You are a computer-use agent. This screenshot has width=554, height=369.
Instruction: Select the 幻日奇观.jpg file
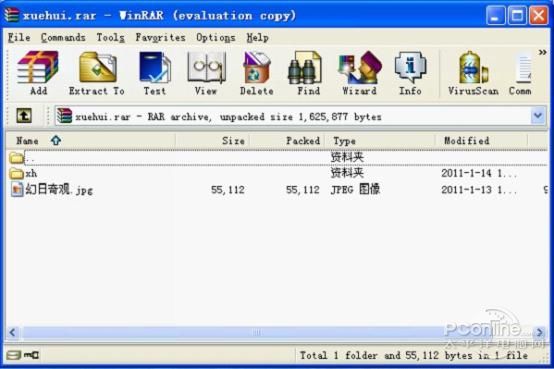[x=52, y=190]
